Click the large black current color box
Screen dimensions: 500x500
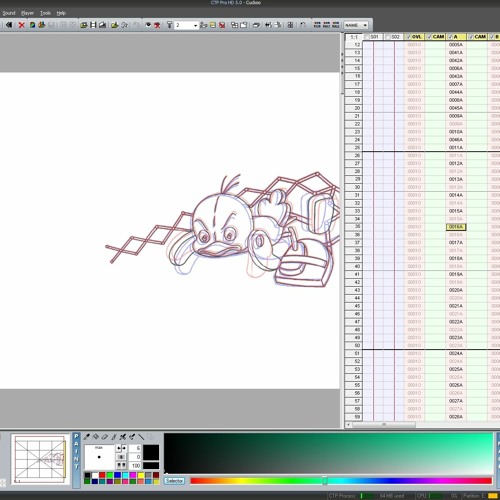[151, 453]
